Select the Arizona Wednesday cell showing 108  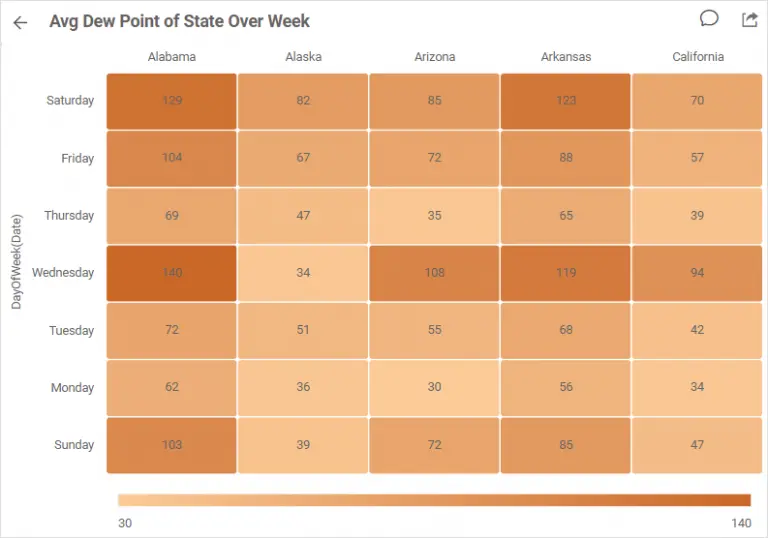point(434,273)
